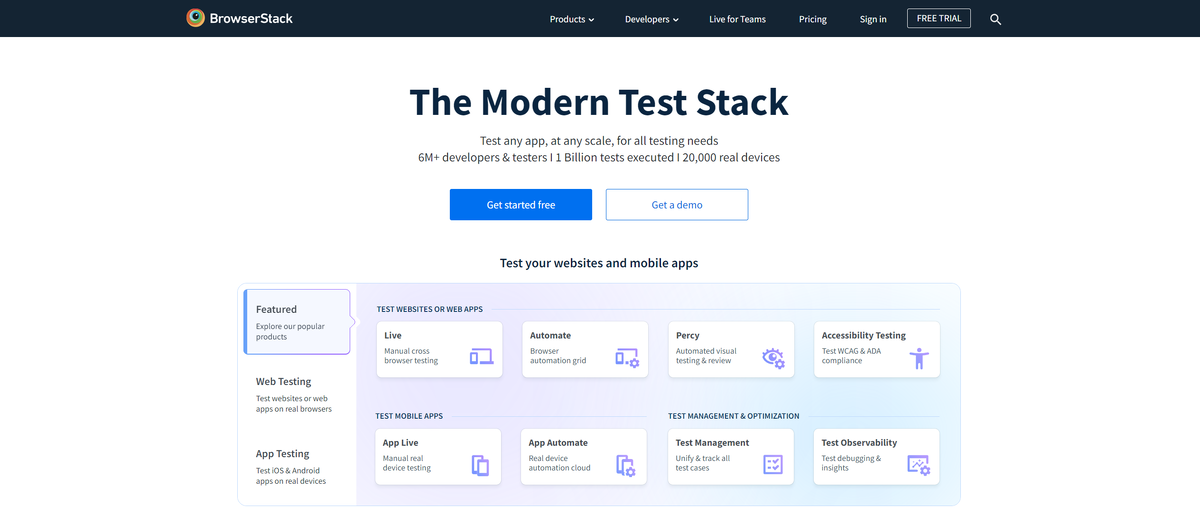Click the Percy eye icon
This screenshot has width=1200, height=526.
pos(773,357)
